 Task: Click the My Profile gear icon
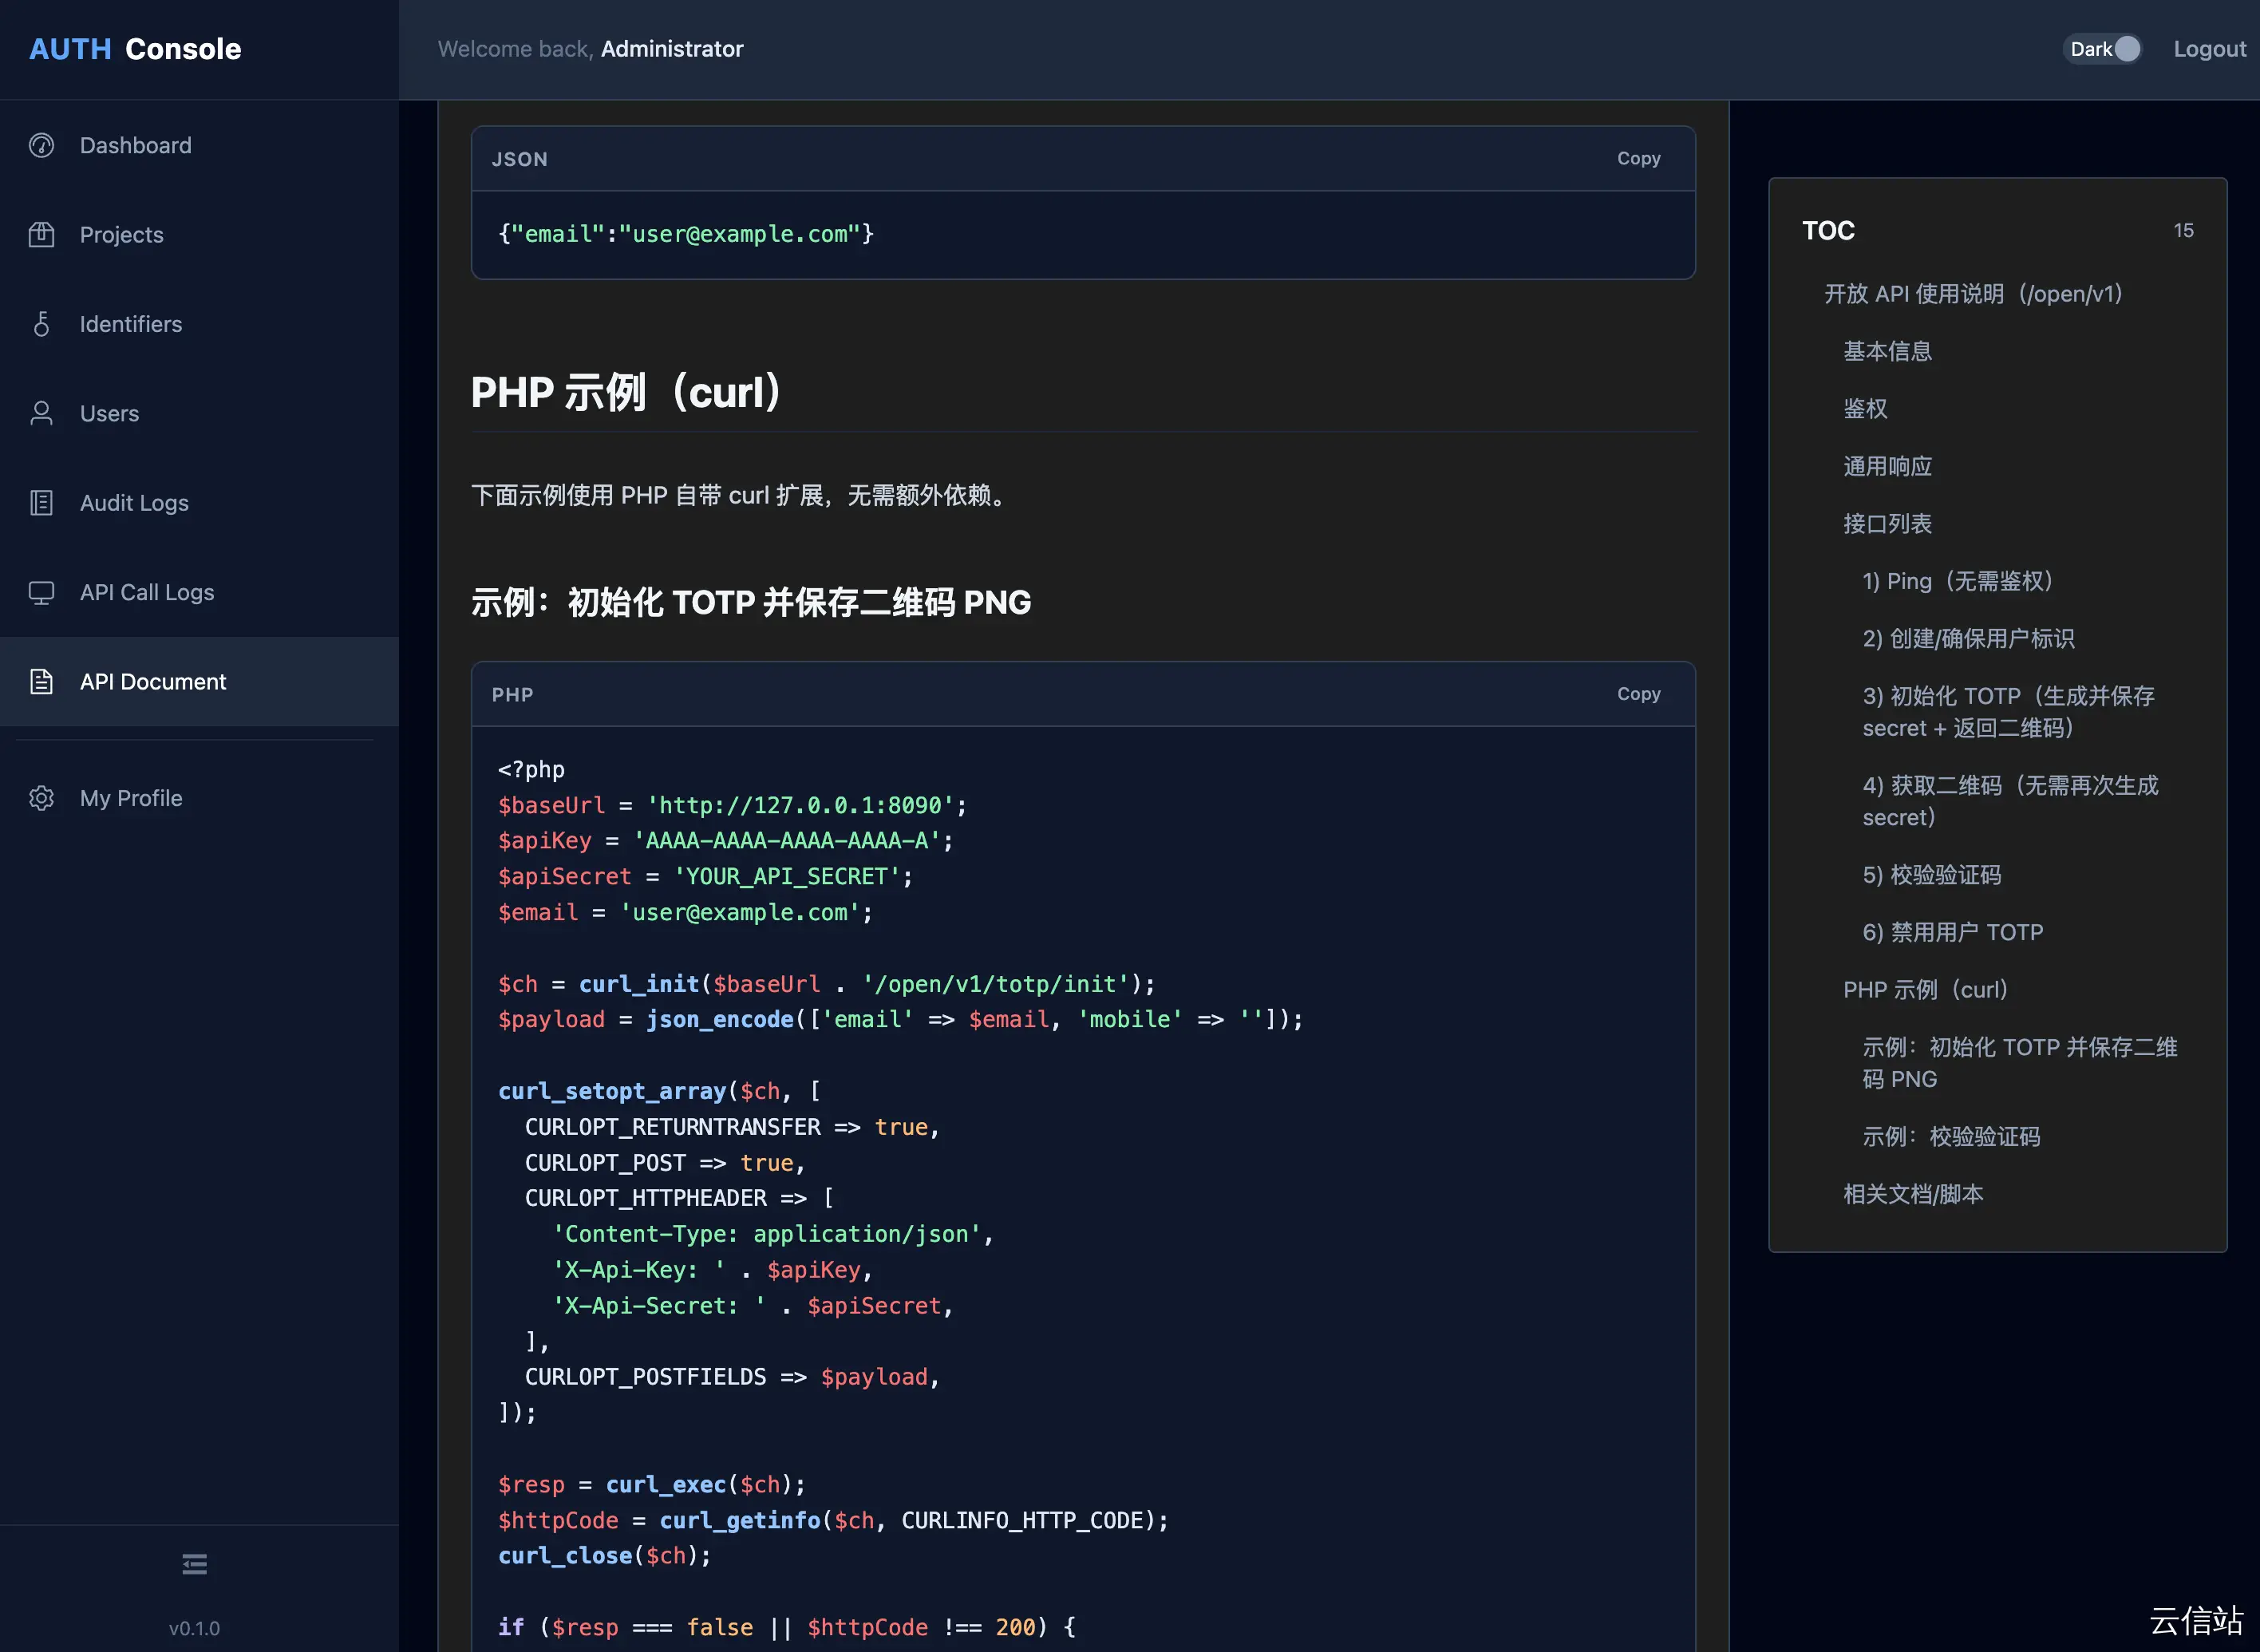pyautogui.click(x=41, y=798)
